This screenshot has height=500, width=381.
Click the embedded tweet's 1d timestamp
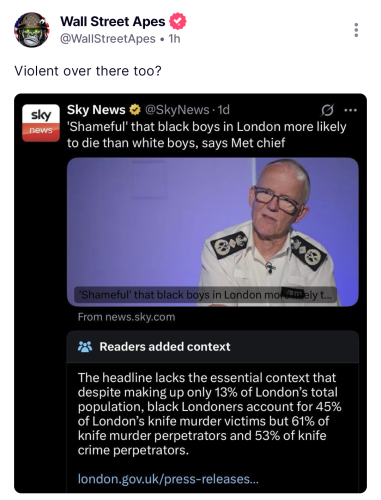coord(223,110)
